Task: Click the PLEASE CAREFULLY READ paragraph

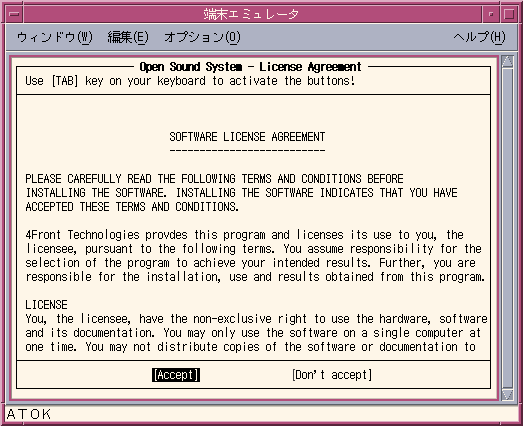Action: click(241, 193)
